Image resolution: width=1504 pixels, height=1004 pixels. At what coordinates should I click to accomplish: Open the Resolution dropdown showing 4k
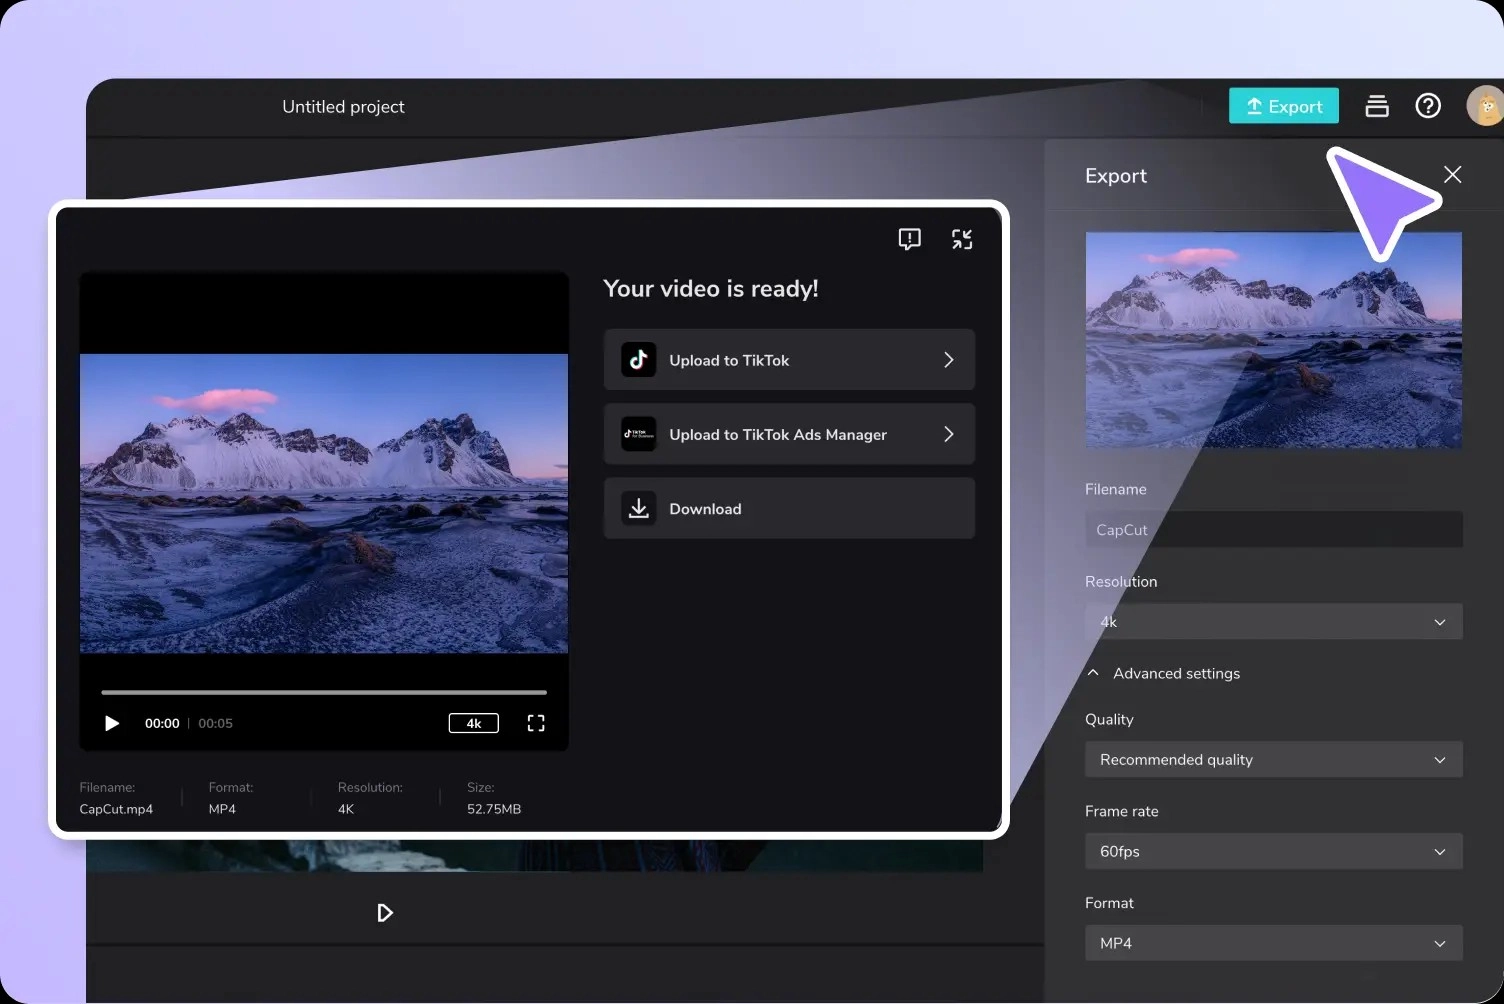pos(1273,622)
